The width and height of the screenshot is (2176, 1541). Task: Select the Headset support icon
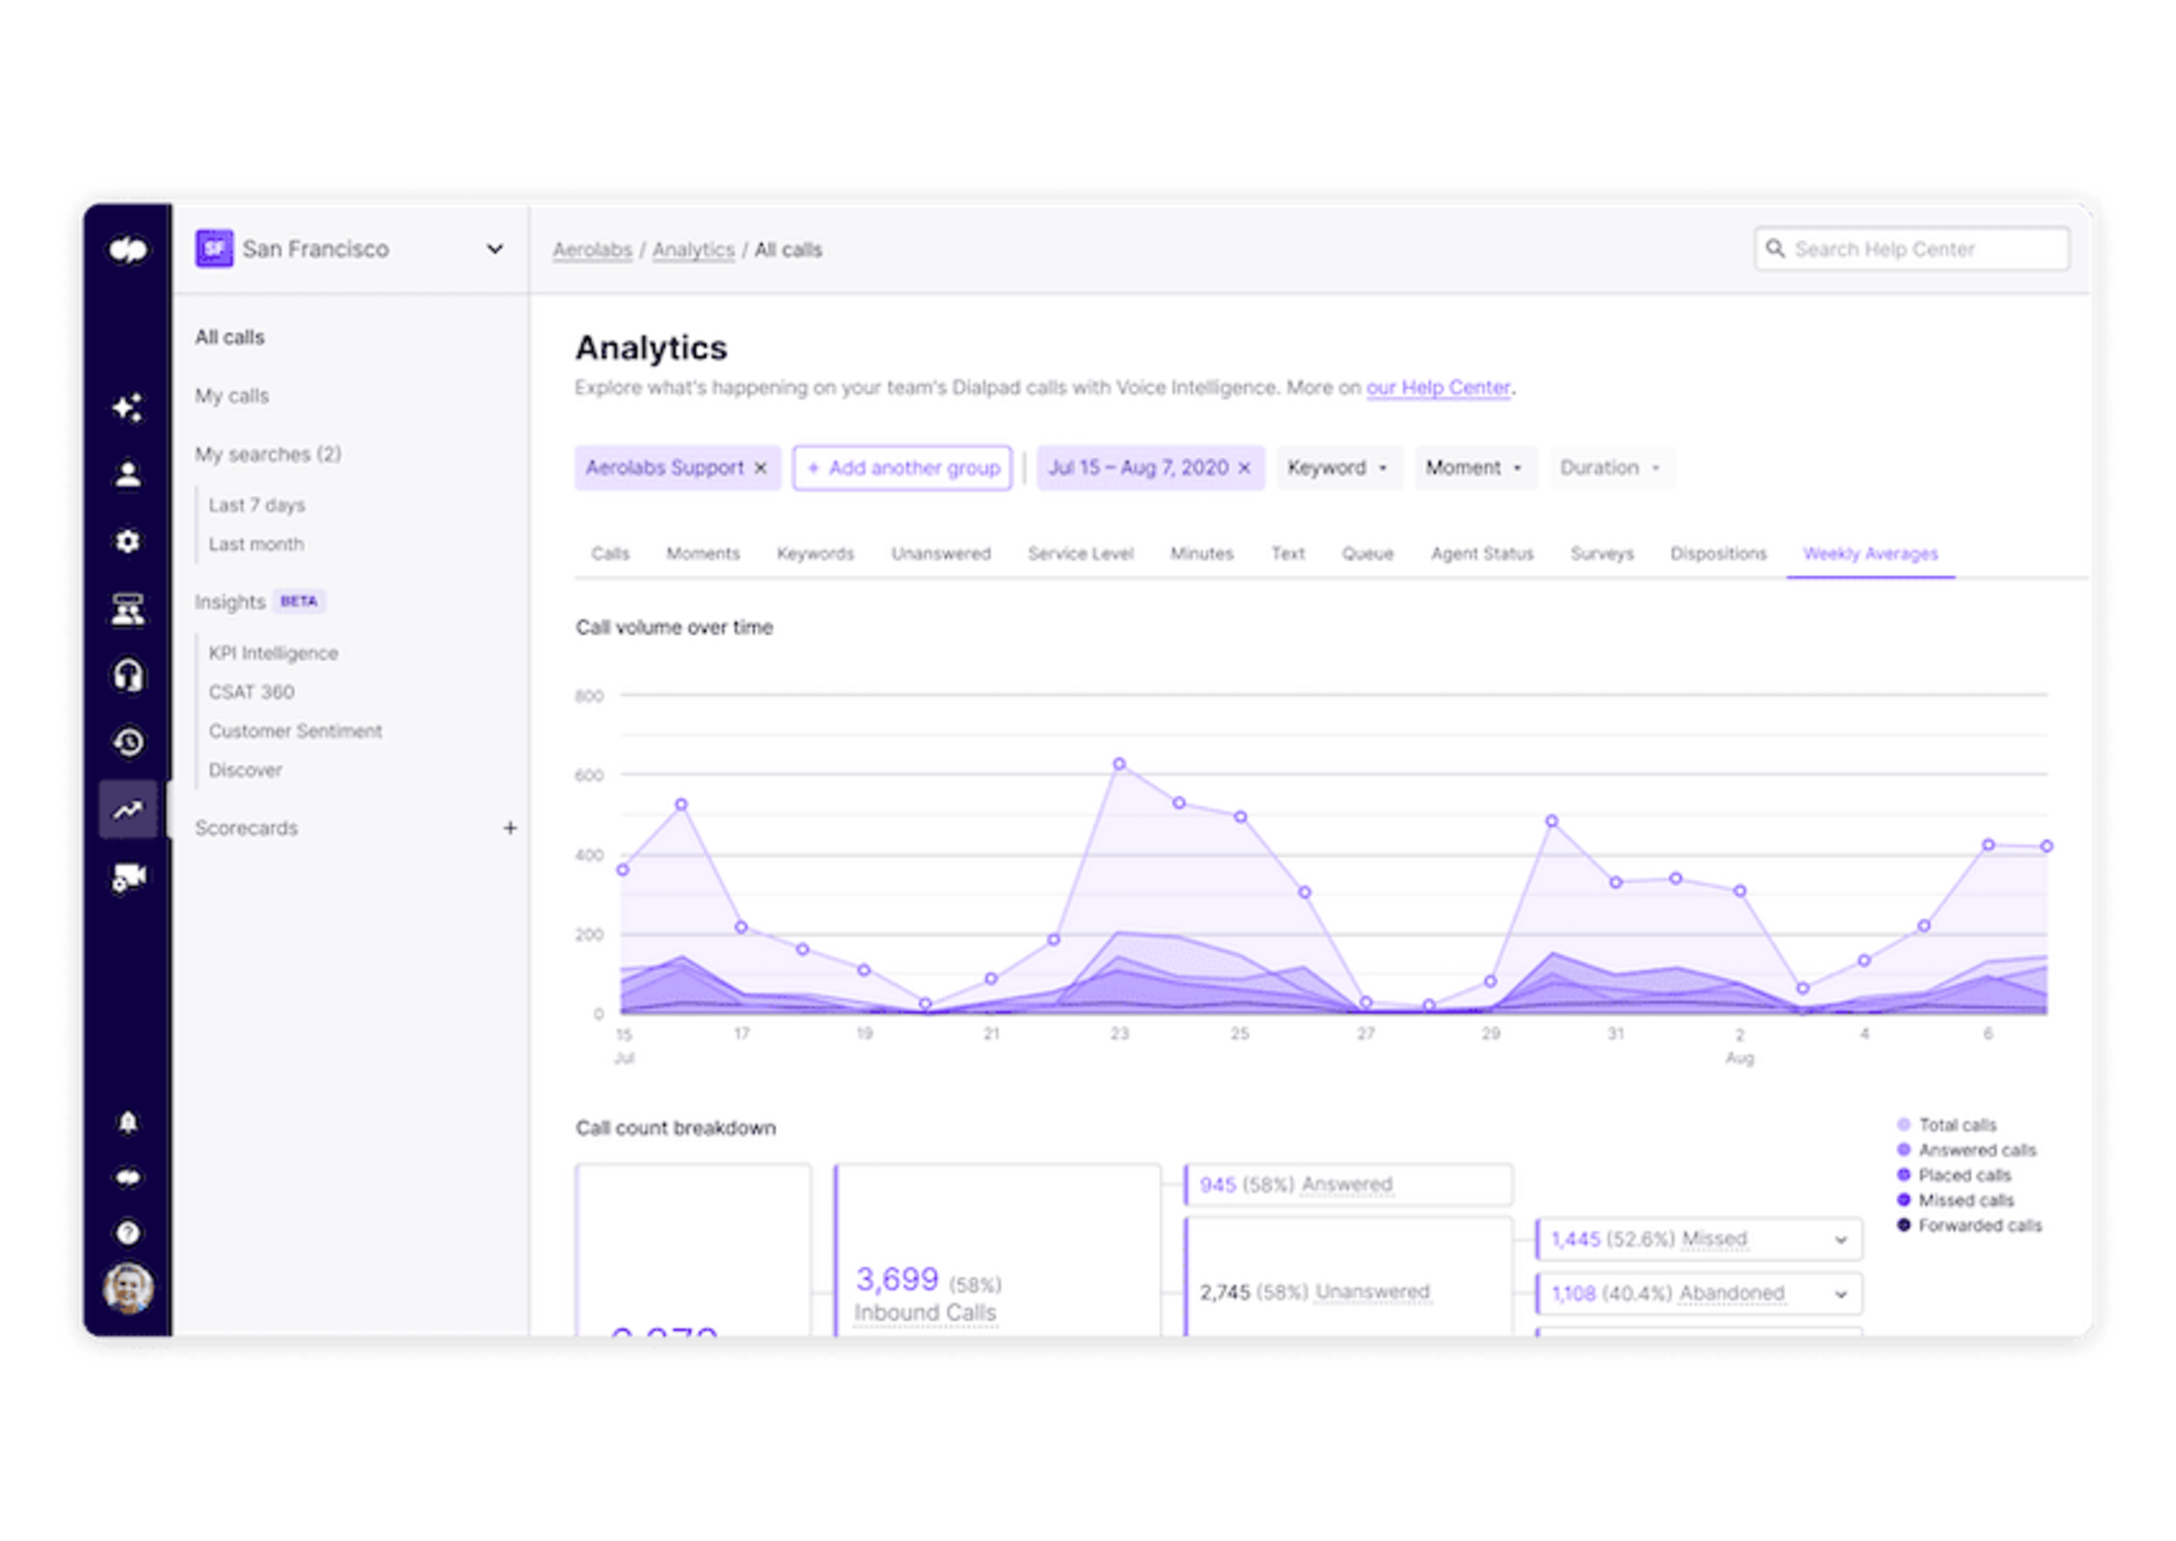(x=128, y=676)
